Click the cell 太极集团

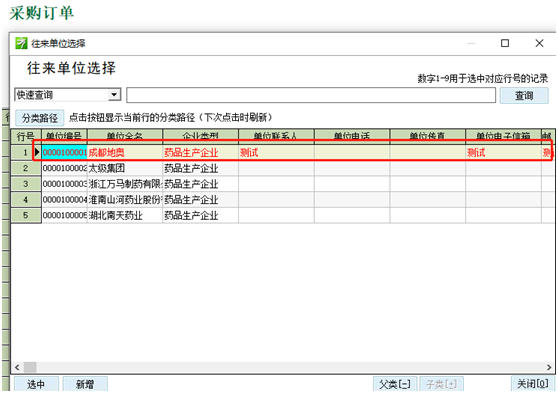(x=125, y=168)
